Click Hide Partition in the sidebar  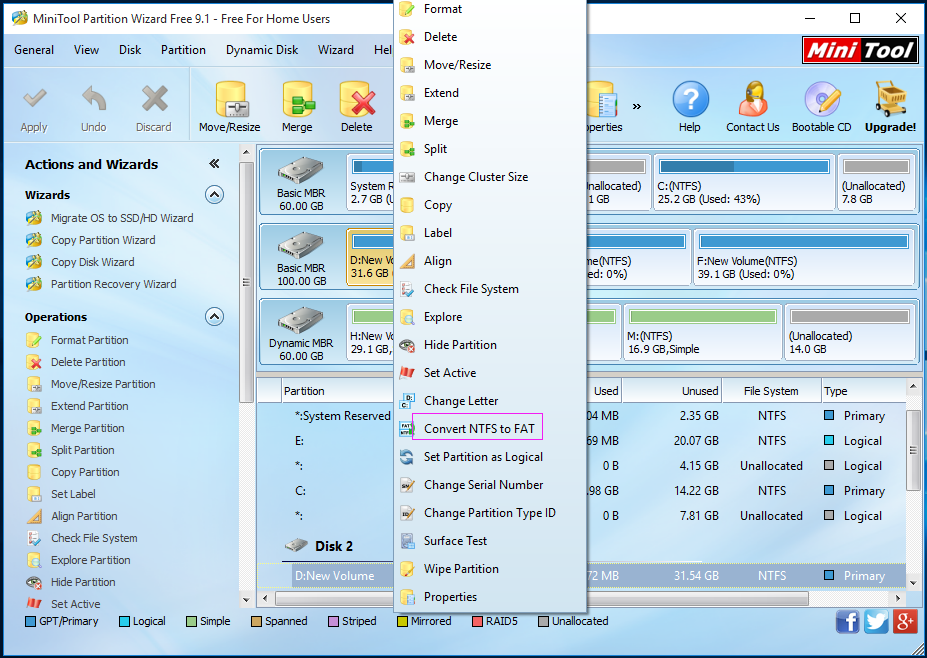click(x=83, y=582)
